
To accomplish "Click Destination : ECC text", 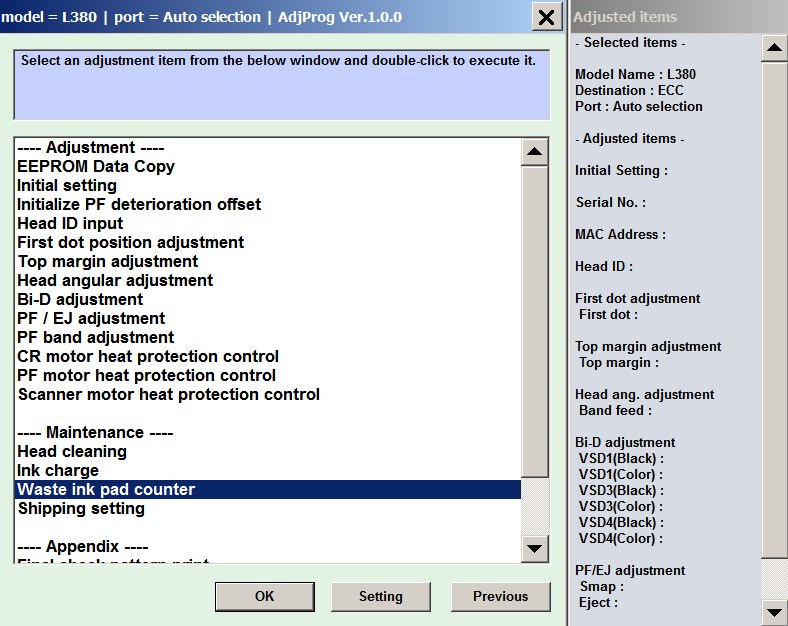I will point(629,90).
